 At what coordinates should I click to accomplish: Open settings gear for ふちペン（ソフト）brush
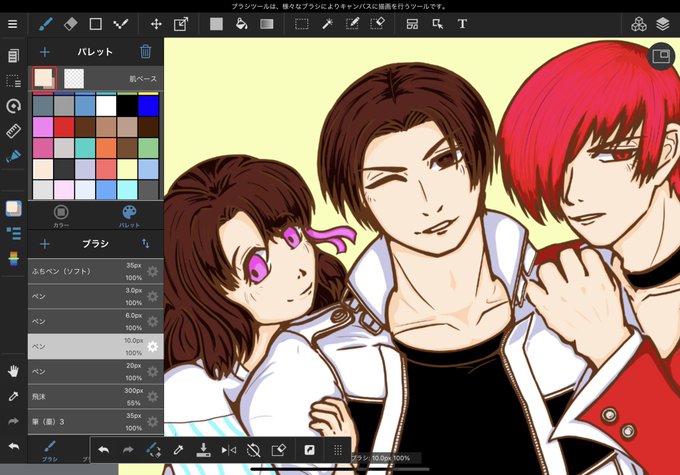click(x=152, y=272)
